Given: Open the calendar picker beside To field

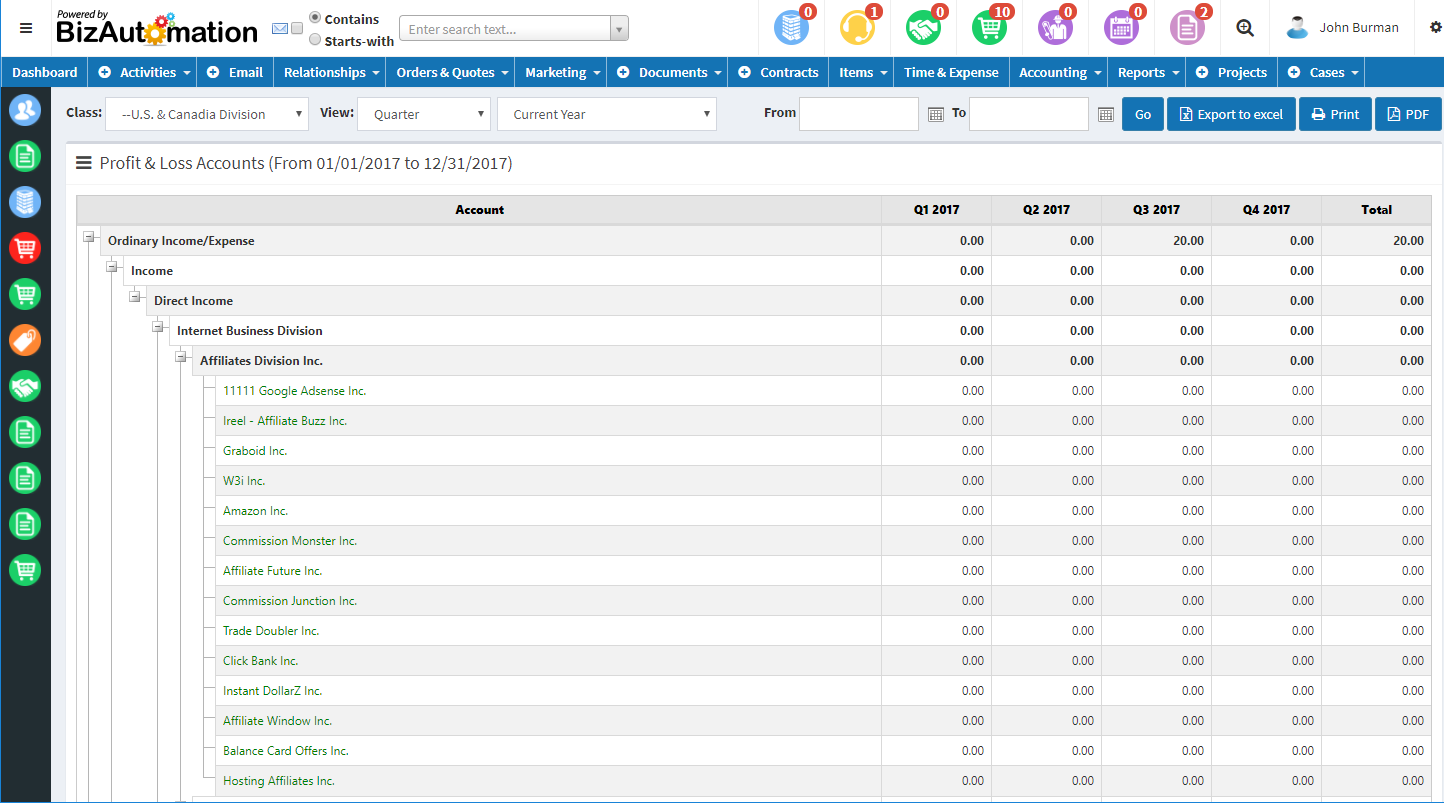Looking at the screenshot, I should click(x=1105, y=115).
